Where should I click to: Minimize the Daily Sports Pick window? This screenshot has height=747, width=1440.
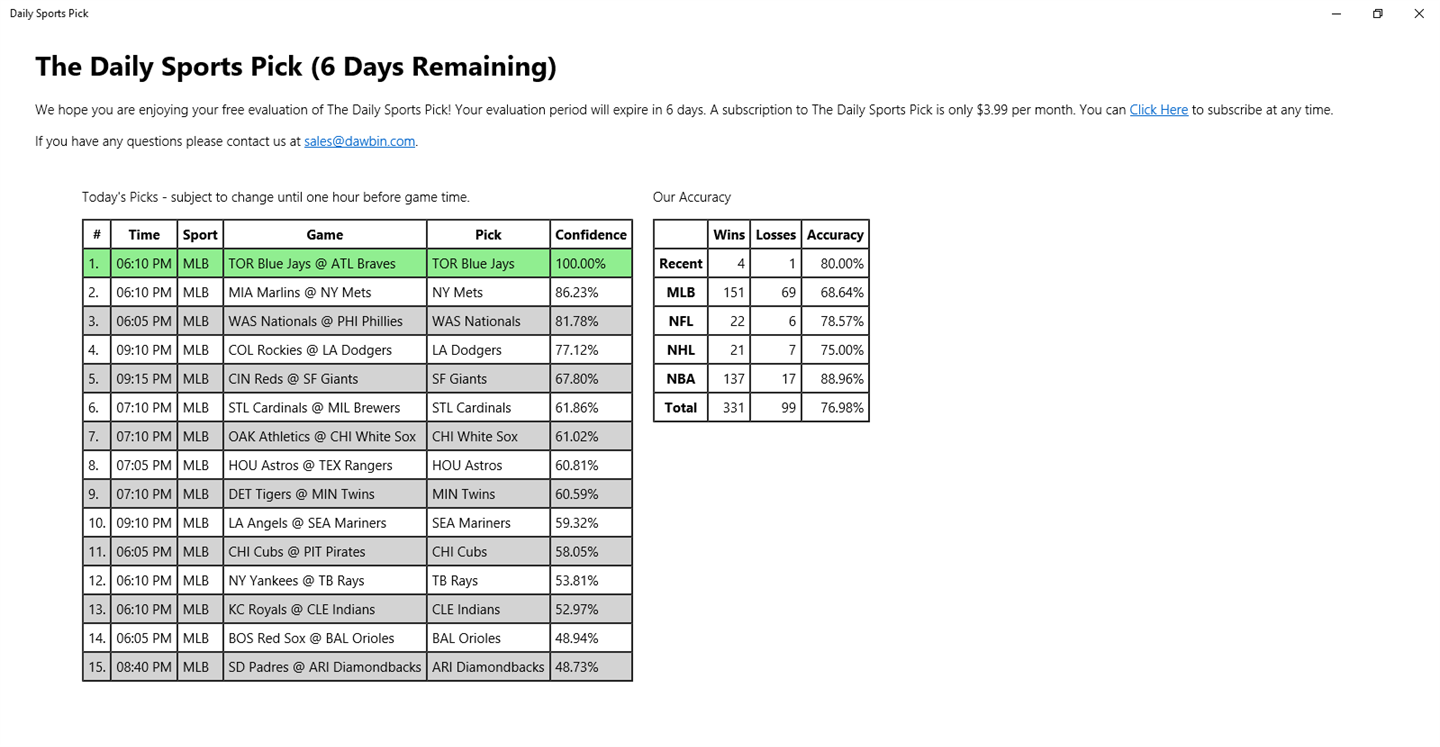(1337, 14)
